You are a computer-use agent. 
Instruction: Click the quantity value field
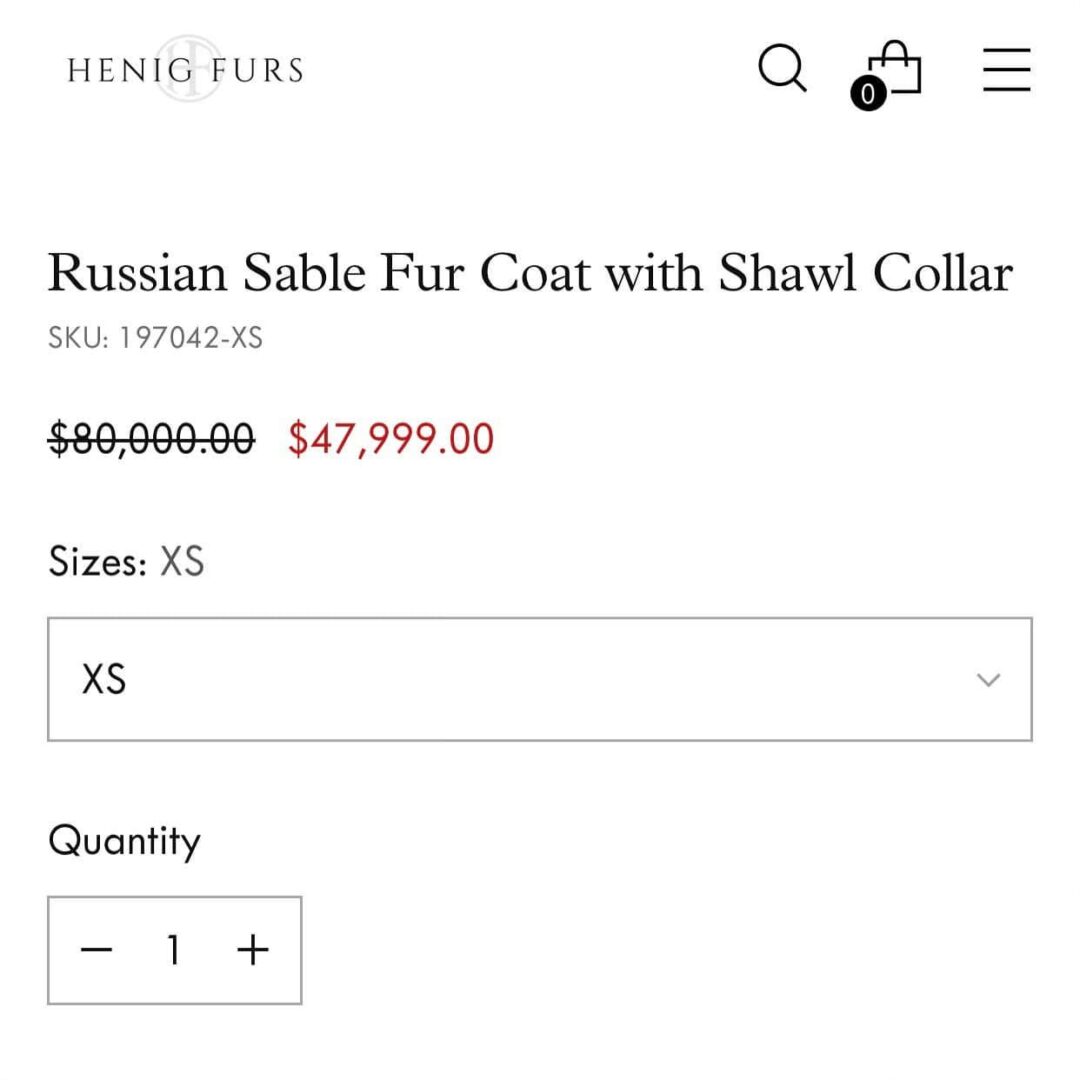click(174, 949)
